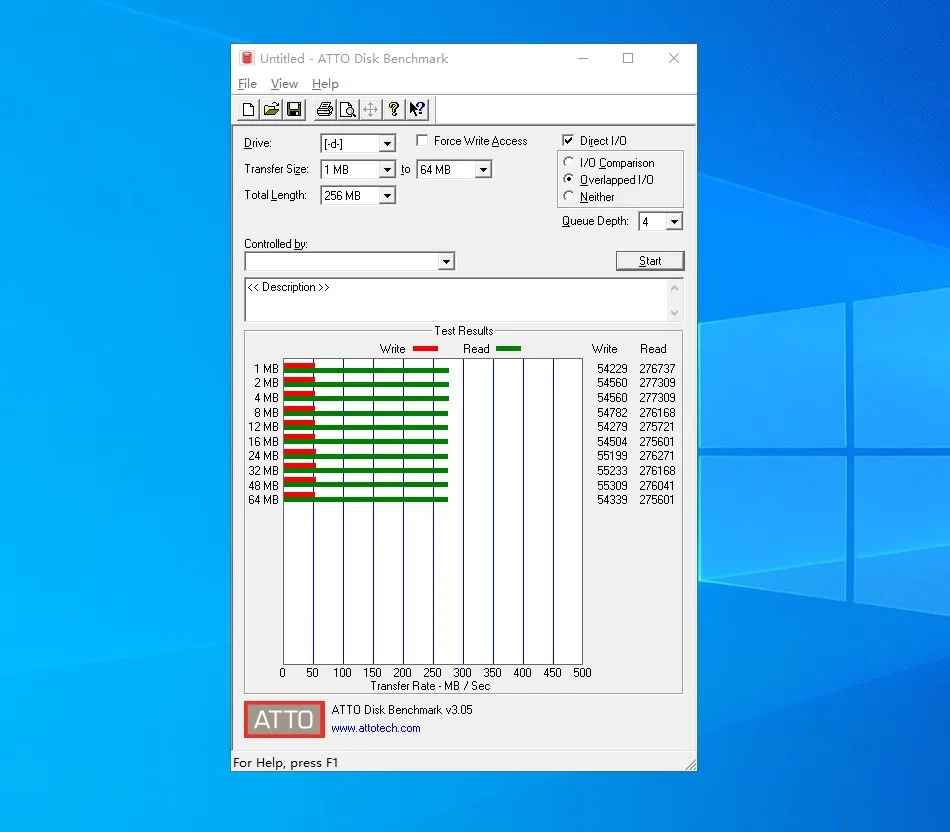Click the four-arrow move toolbar icon
Screen dimensions: 950x832
pyautogui.click(x=371, y=110)
